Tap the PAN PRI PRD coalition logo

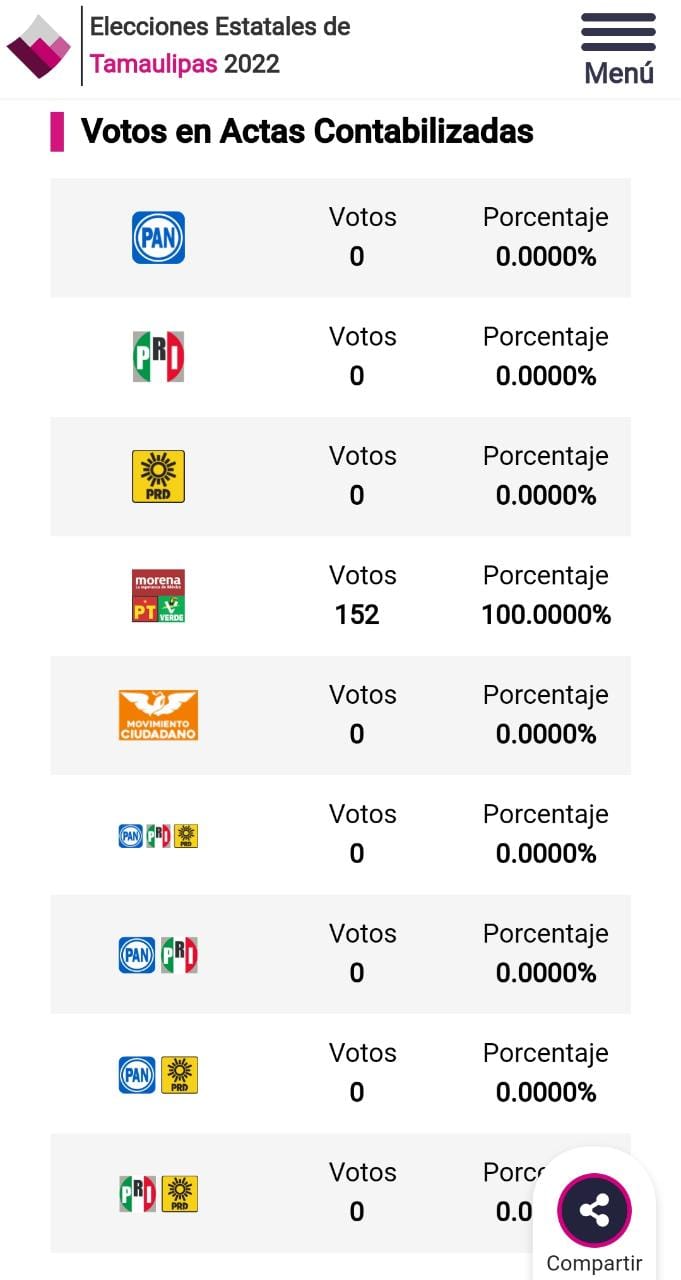[x=158, y=835]
